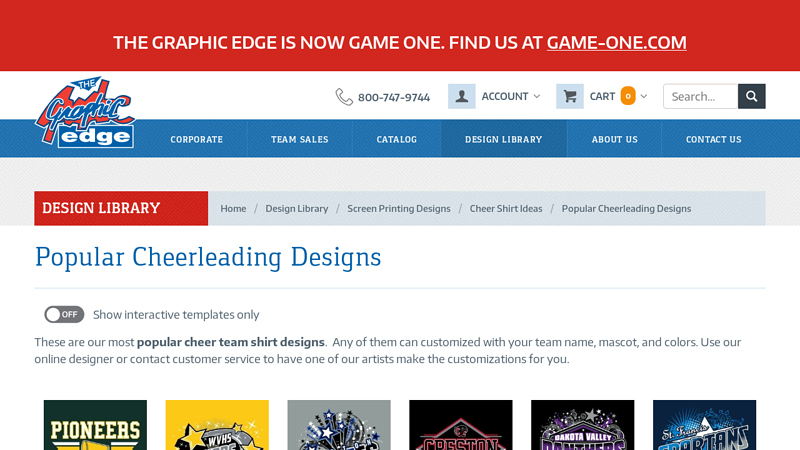Select Team Sales in navigation bar
The height and width of the screenshot is (450, 800).
[x=300, y=139]
